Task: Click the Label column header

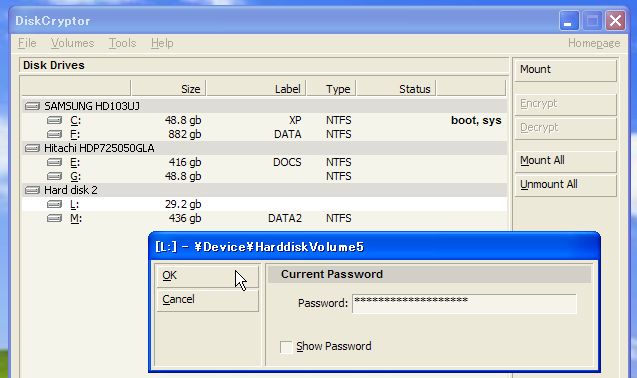Action: pos(256,88)
